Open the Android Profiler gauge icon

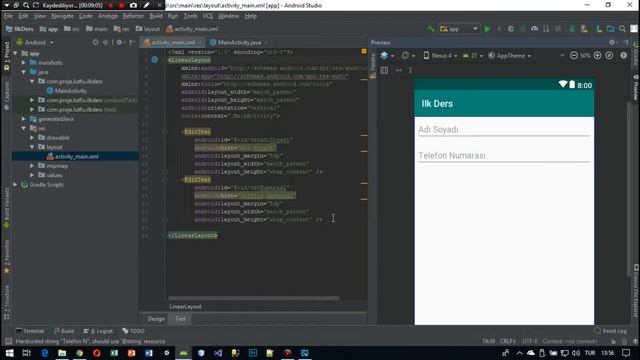534,29
